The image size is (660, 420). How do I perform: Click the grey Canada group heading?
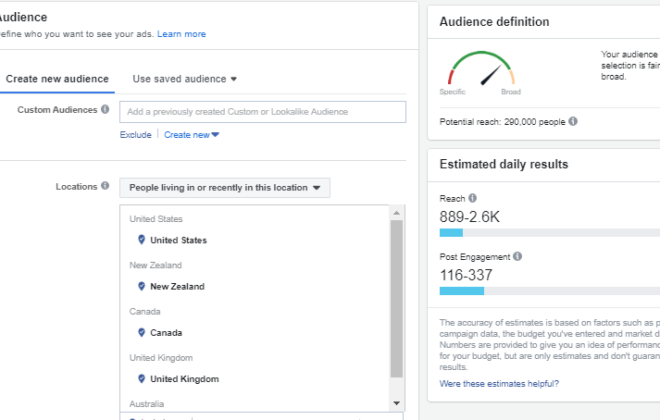pyautogui.click(x=145, y=311)
